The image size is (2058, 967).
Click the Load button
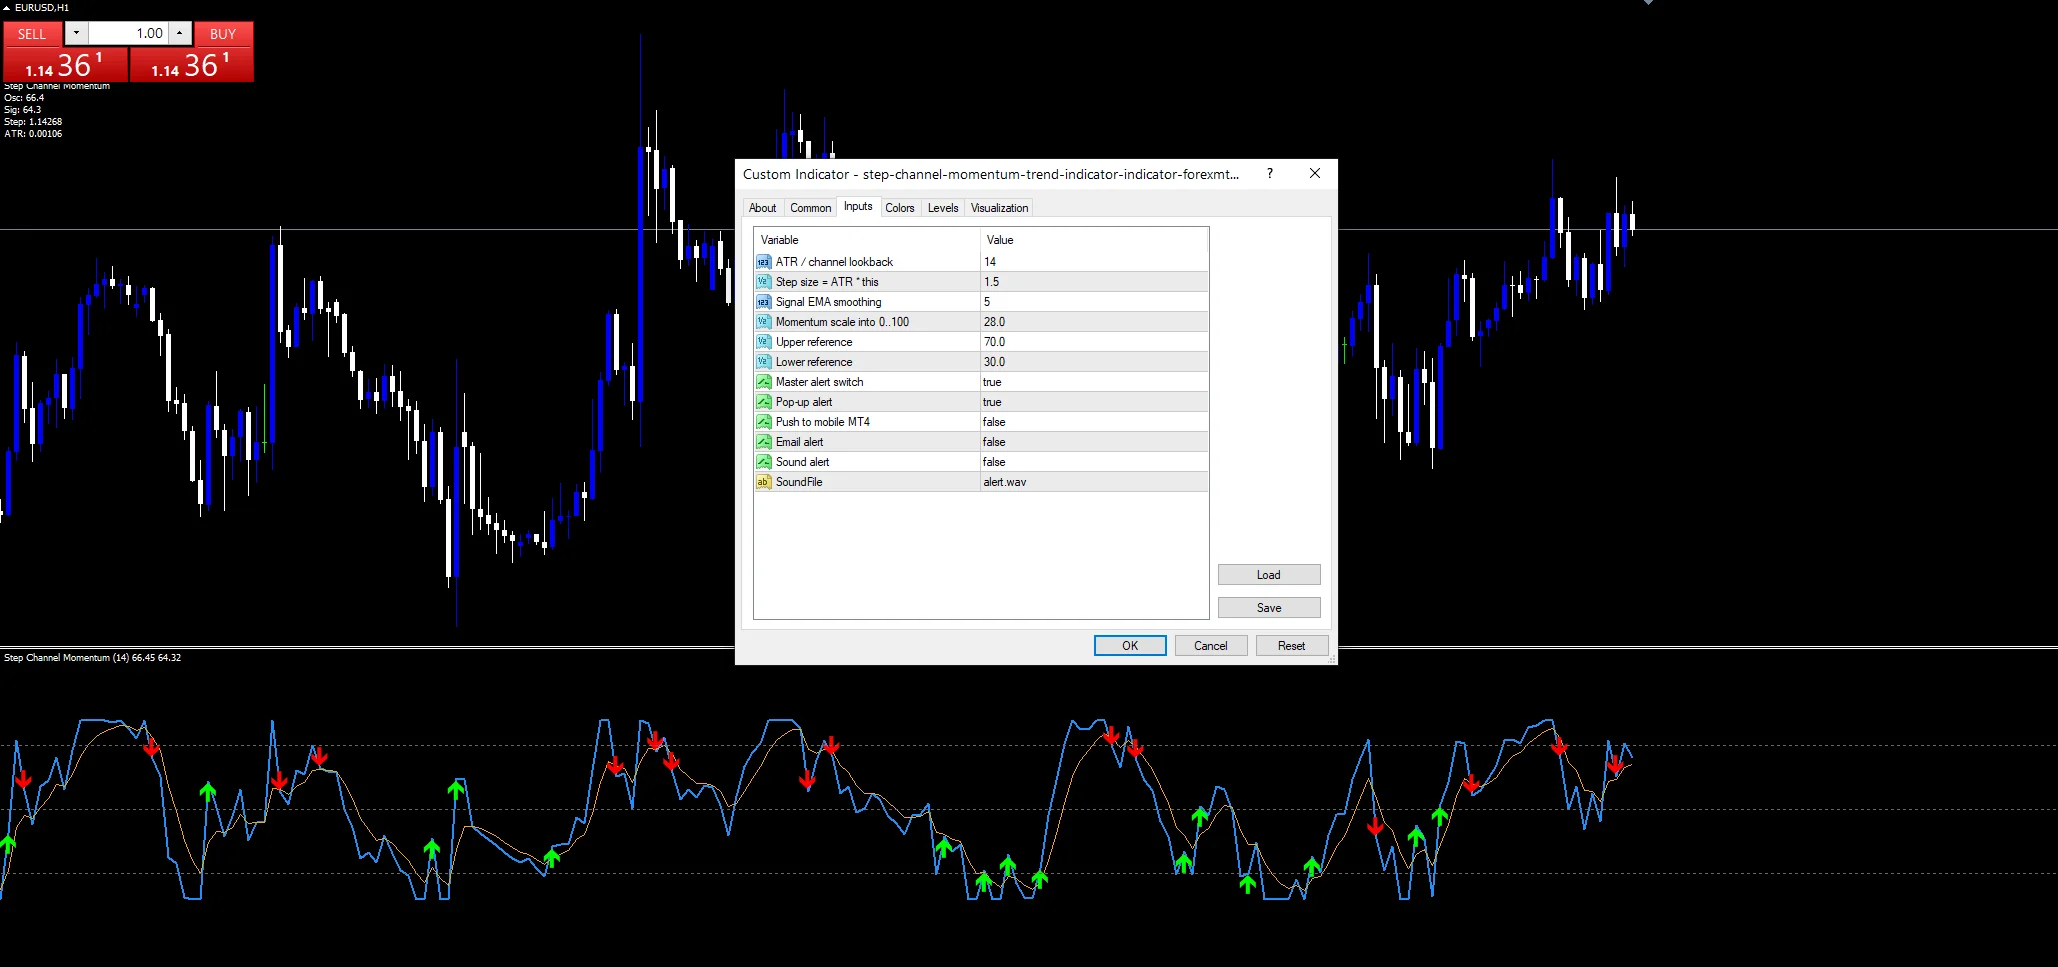click(x=1269, y=575)
